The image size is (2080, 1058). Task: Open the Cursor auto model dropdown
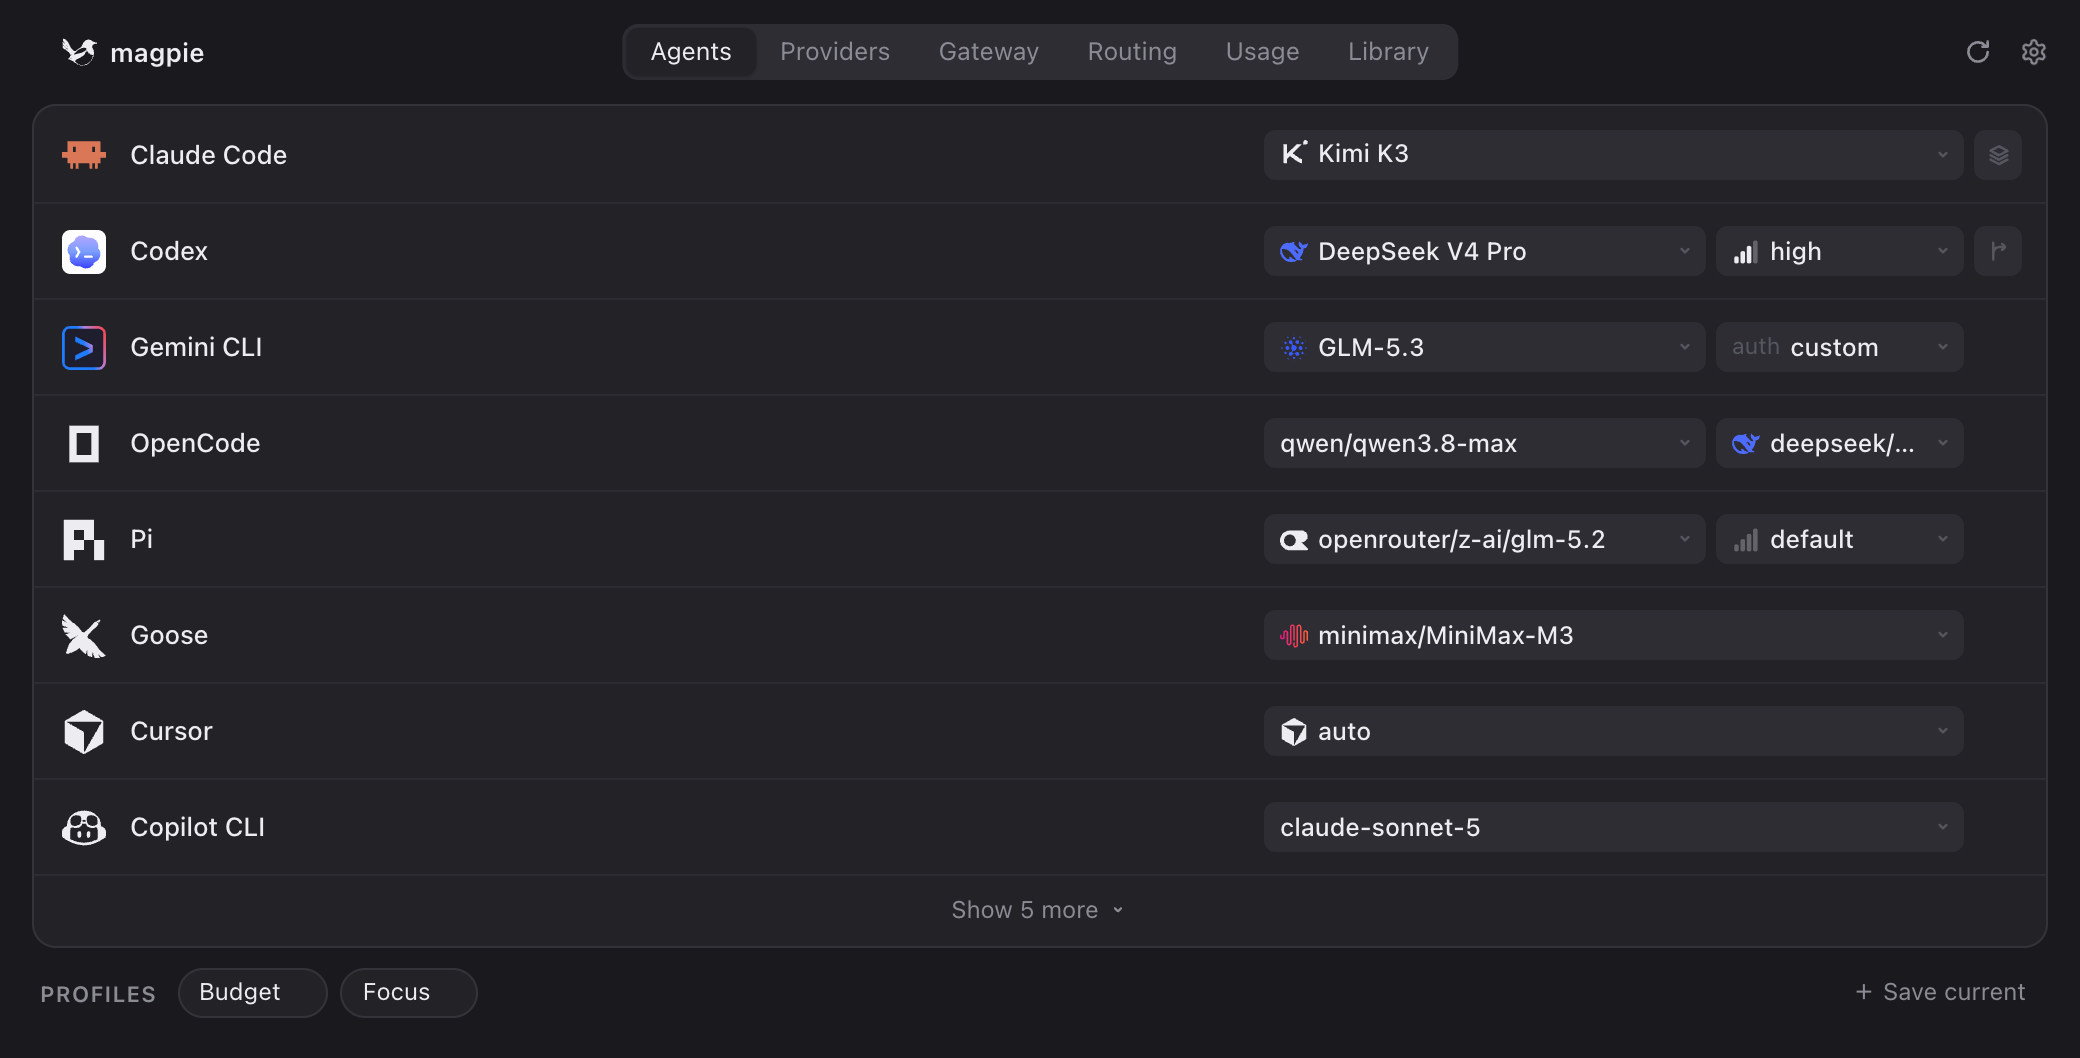(1614, 731)
